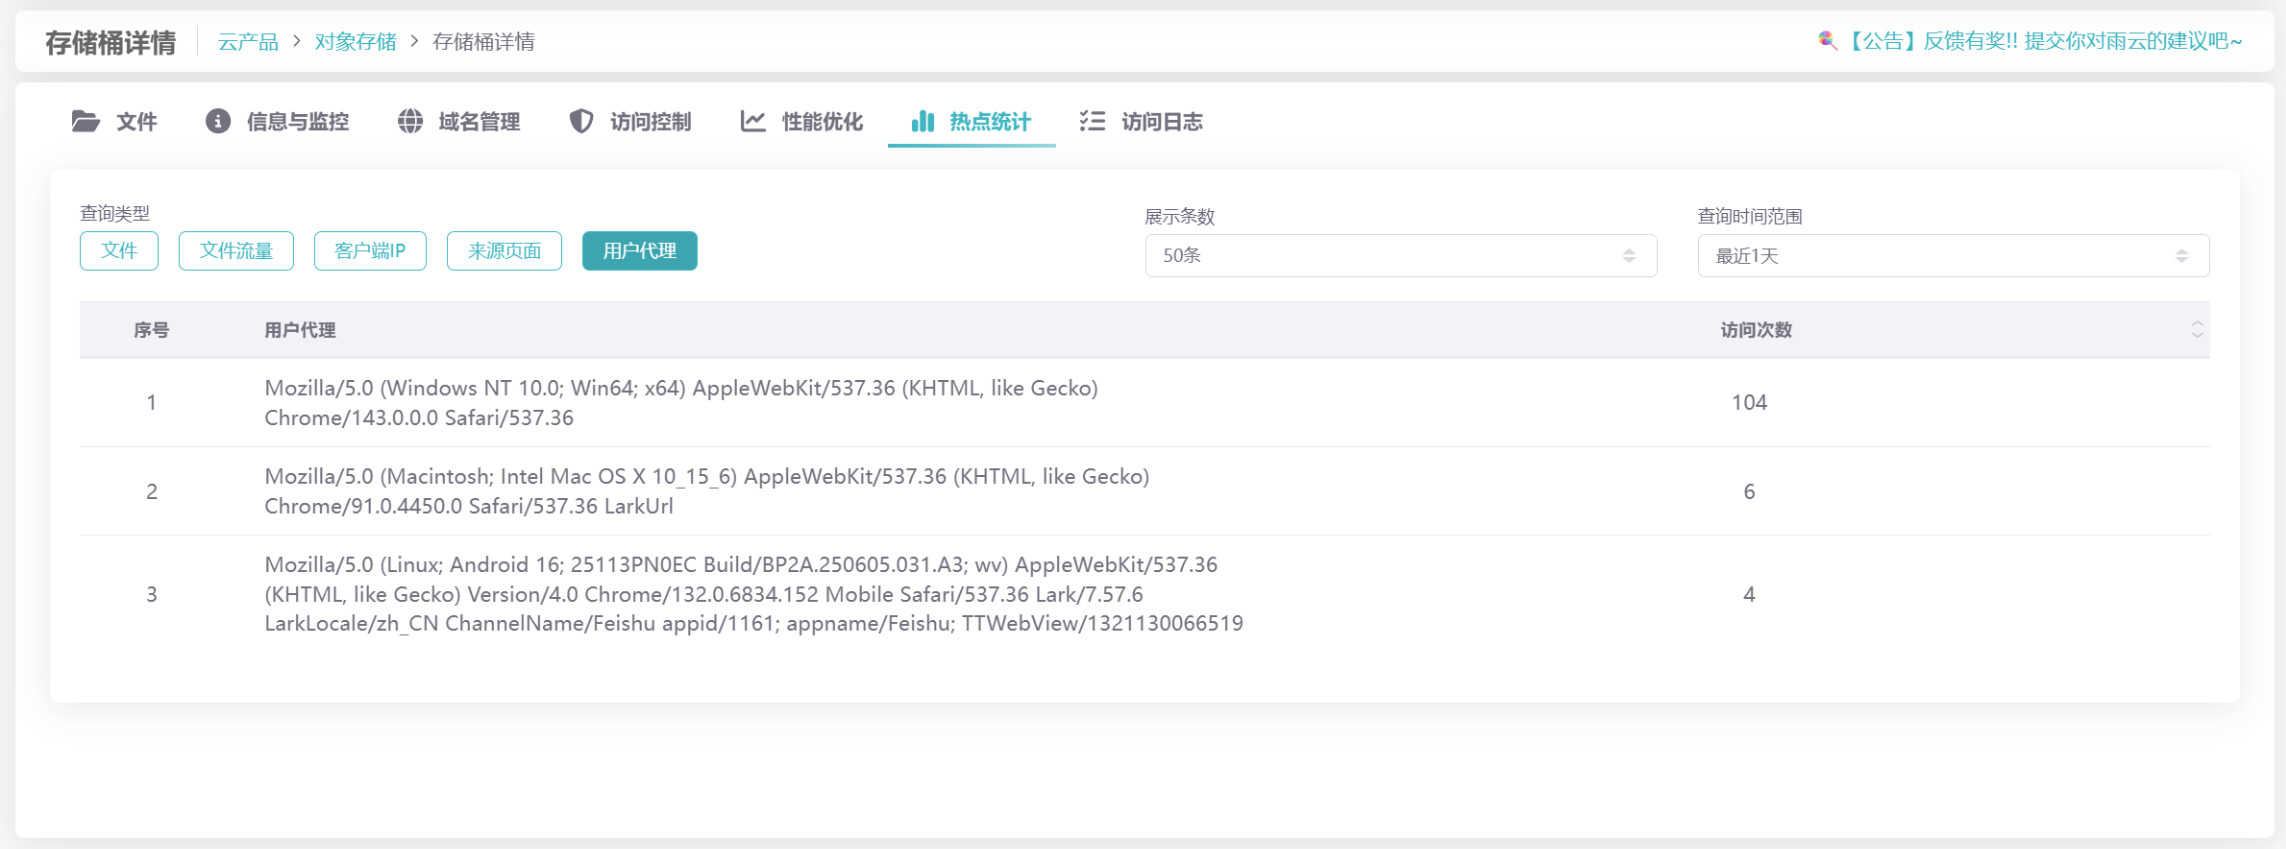Click the list icon for 访问日志
The width and height of the screenshot is (2286, 849).
[x=1092, y=122]
